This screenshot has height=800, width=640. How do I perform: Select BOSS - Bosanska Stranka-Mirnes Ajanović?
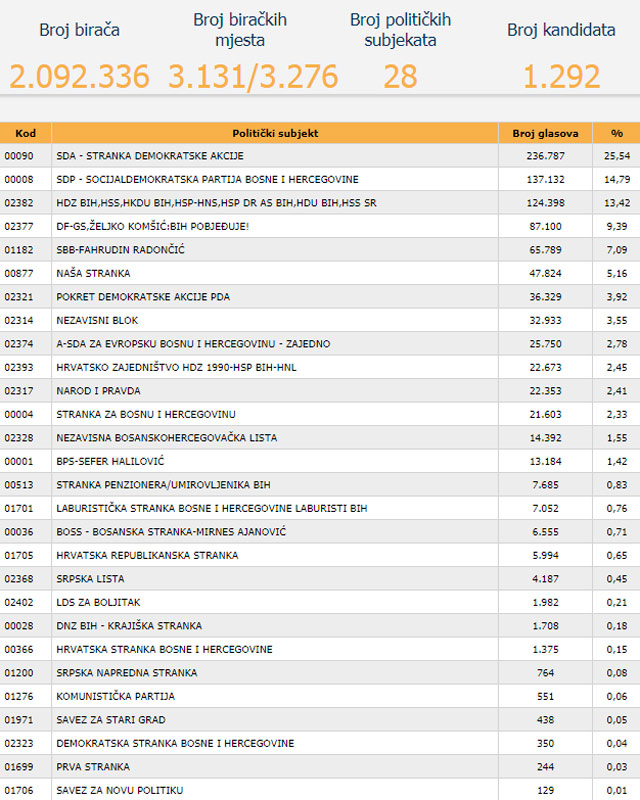click(x=171, y=531)
